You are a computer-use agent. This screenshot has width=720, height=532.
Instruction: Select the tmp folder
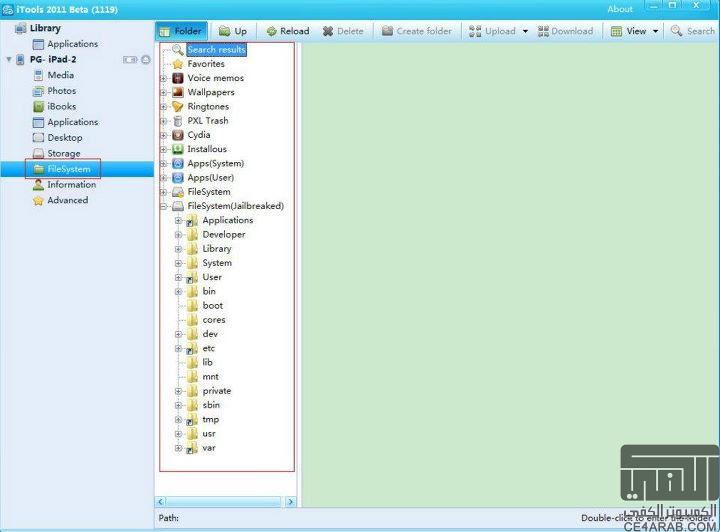pyautogui.click(x=210, y=420)
